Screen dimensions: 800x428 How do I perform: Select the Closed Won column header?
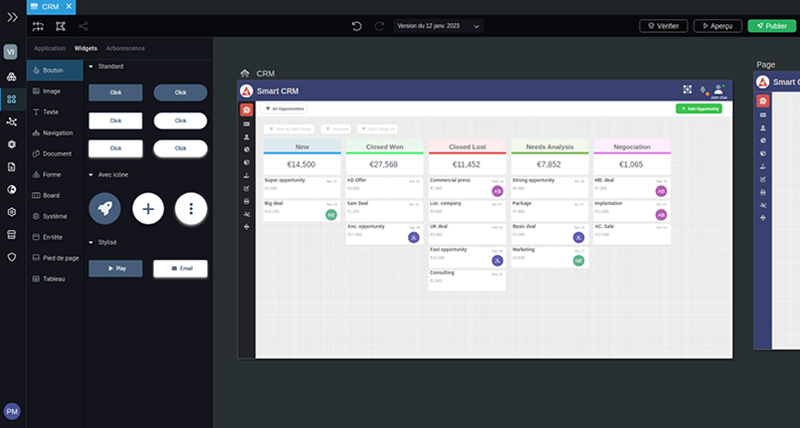385,146
